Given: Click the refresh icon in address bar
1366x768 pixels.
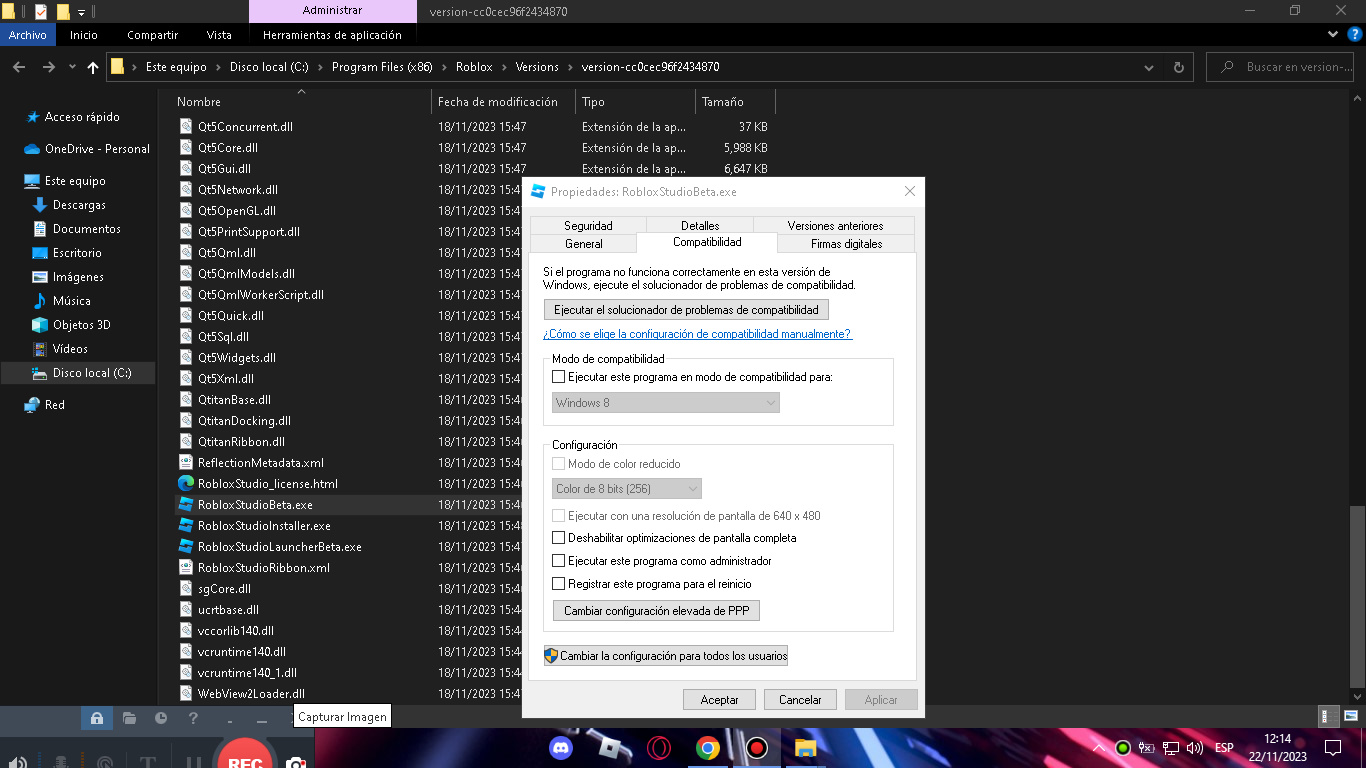Looking at the screenshot, I should pyautogui.click(x=1179, y=67).
